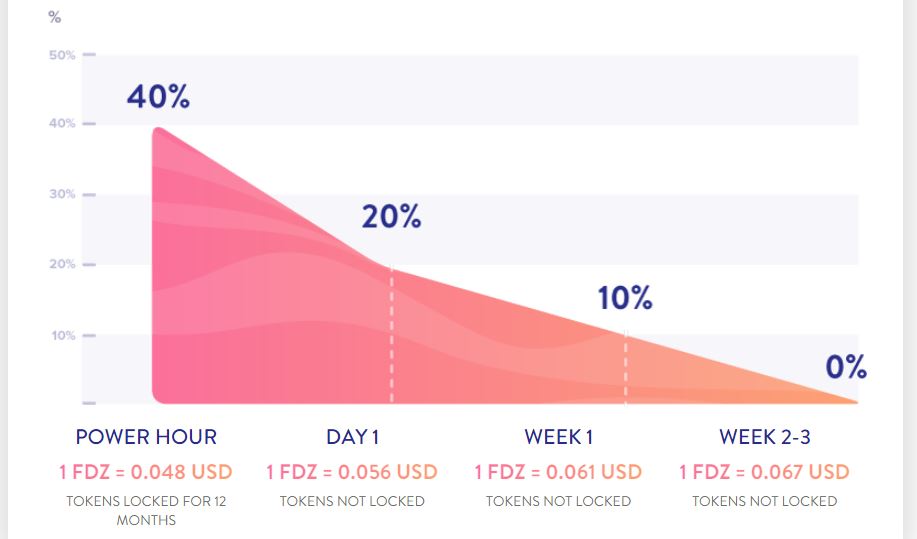Click Tokens not locked under Week 2-3
917x539 pixels.
pos(764,502)
